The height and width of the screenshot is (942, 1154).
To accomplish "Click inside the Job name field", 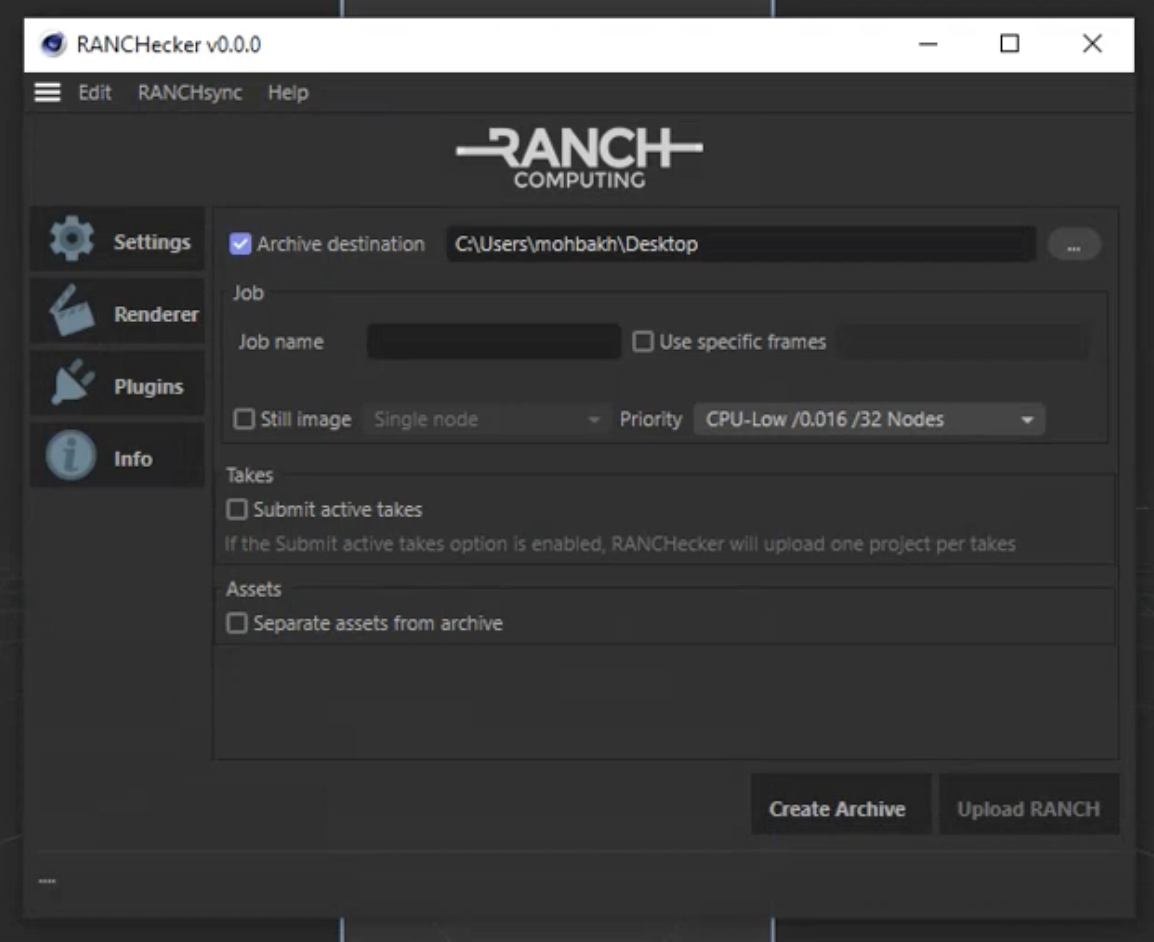I will pyautogui.click(x=493, y=340).
